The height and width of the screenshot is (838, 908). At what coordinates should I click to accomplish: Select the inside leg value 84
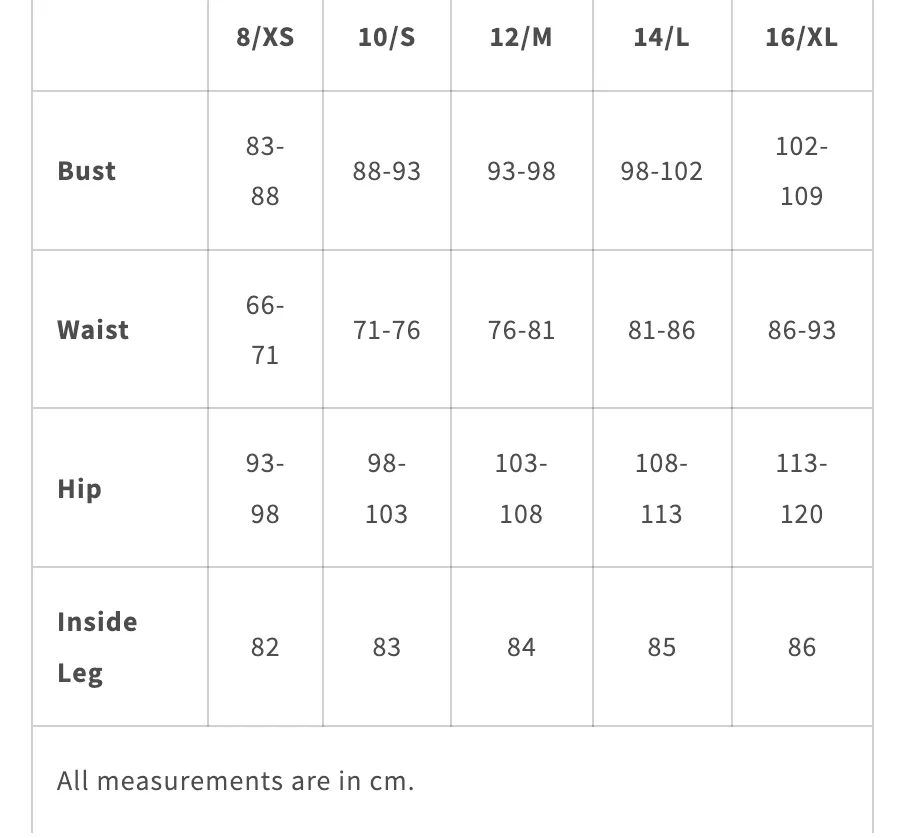pos(521,647)
